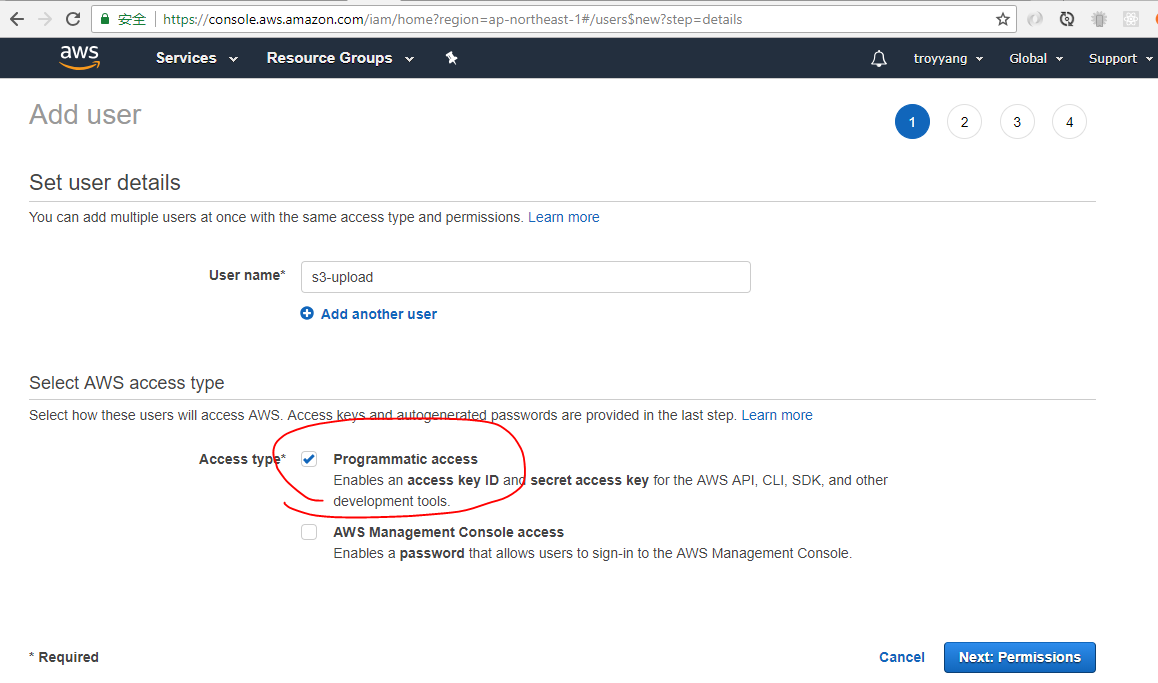Enable AWS Management Console access checkbox
The height and width of the screenshot is (683, 1158).
click(x=309, y=532)
